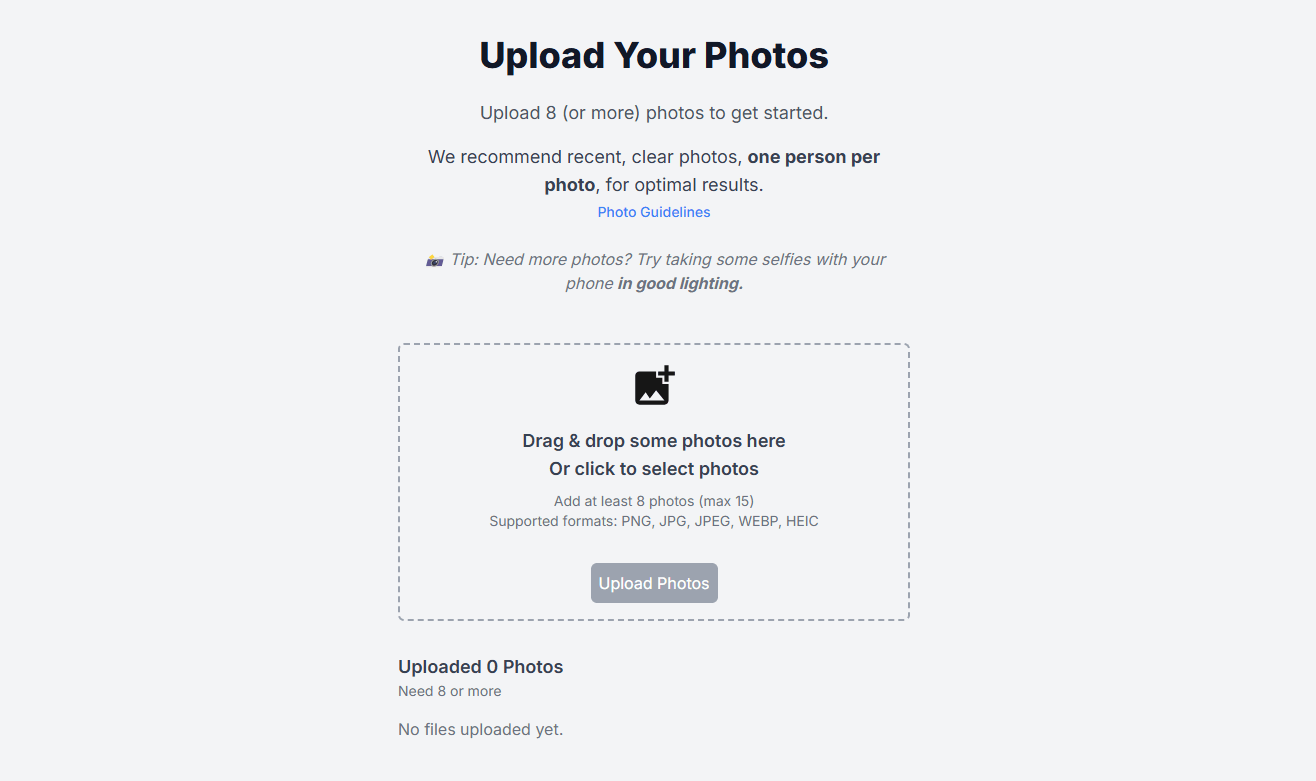Image resolution: width=1316 pixels, height=781 pixels.
Task: Click the bold "in good lighting." text
Action: pos(680,284)
